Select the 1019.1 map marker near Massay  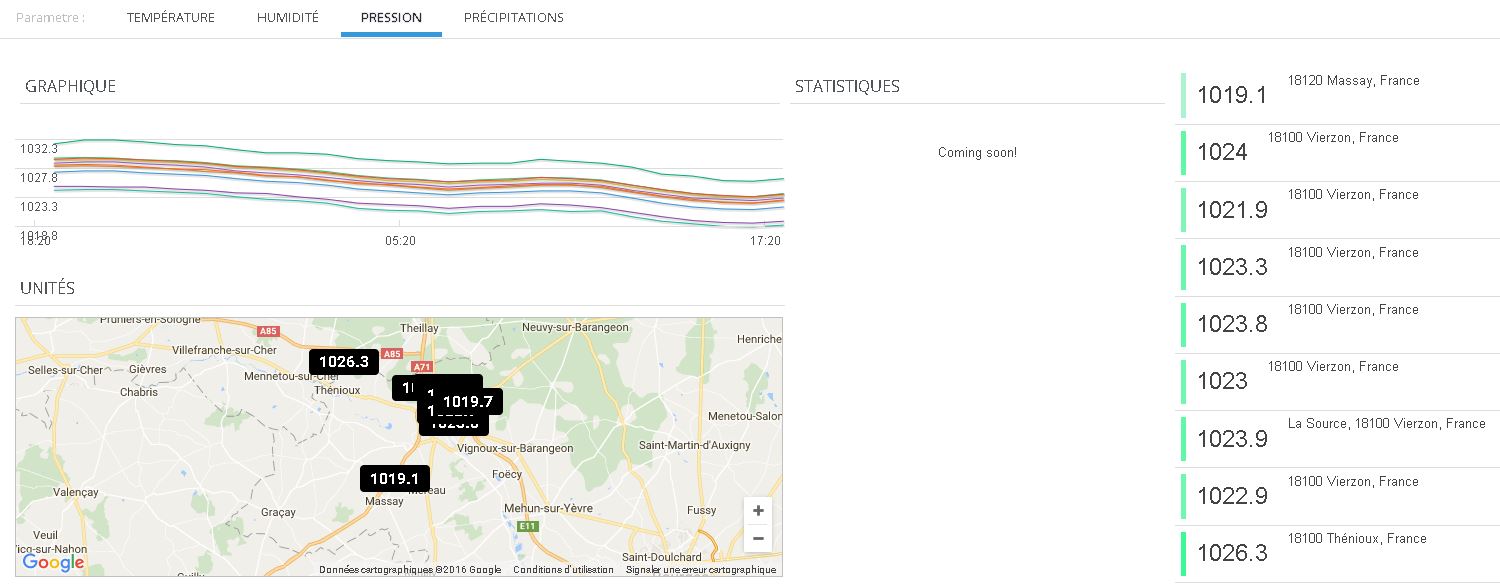pos(395,479)
